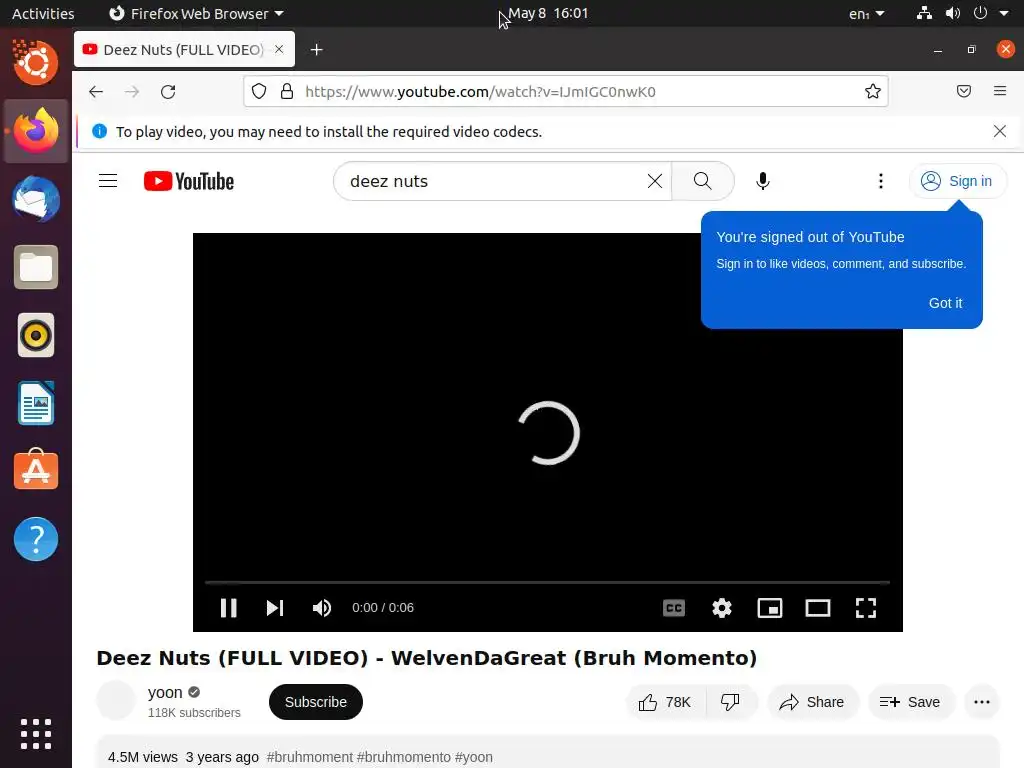Skip to next video in player

275,608
